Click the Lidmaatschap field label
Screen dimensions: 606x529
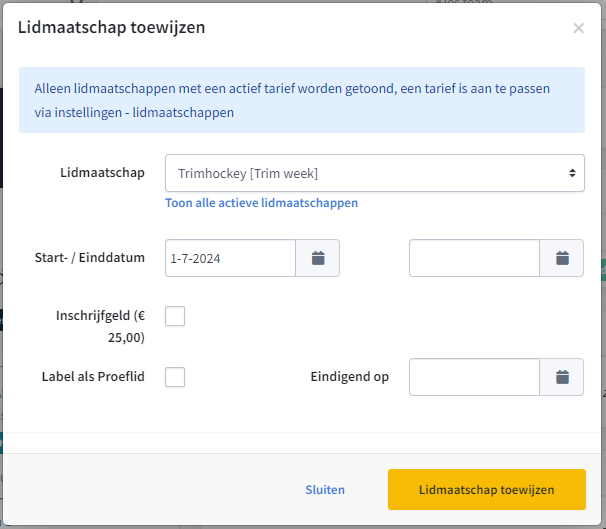tap(102, 172)
